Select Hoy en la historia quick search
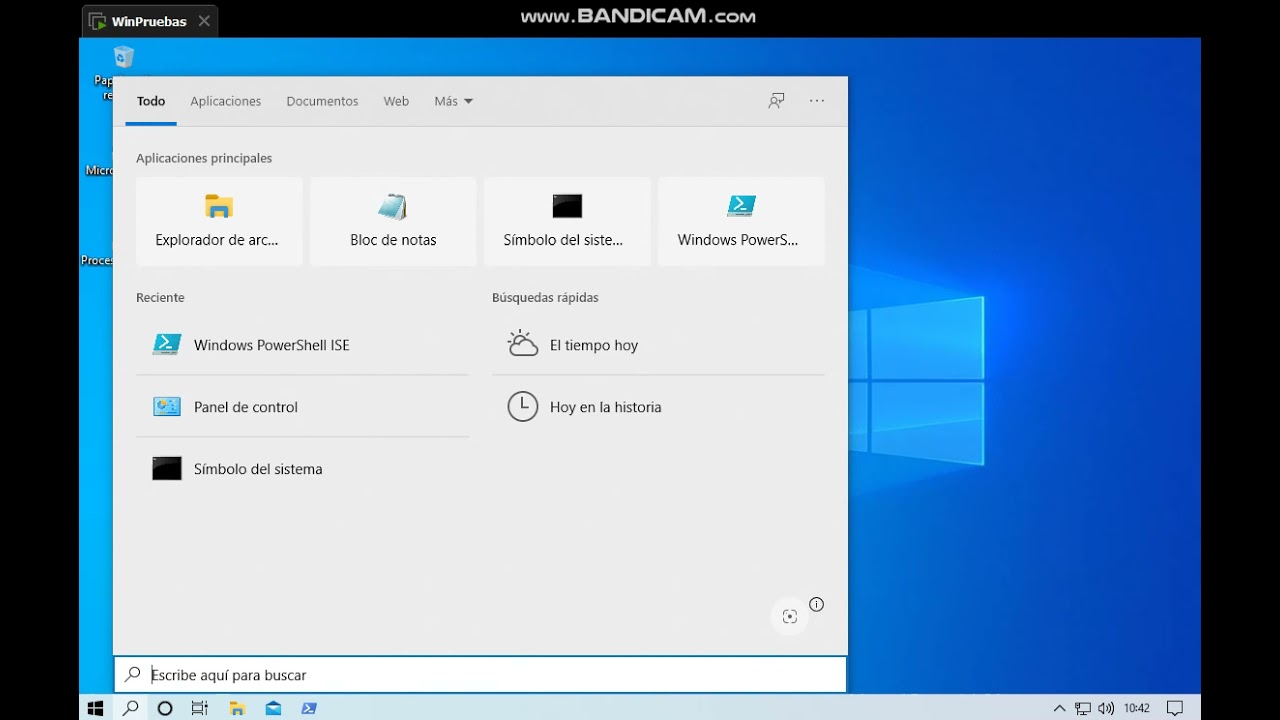1280x720 pixels. [658, 407]
